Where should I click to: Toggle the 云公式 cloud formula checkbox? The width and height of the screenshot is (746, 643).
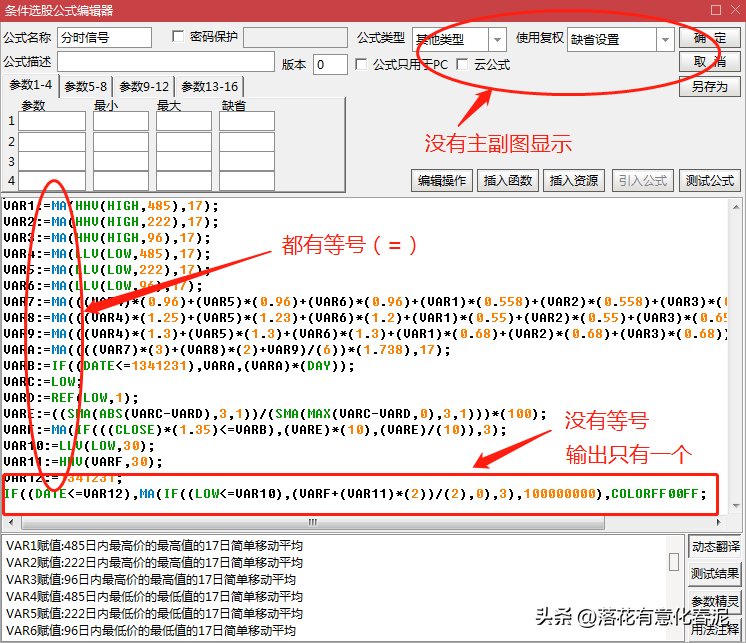pyautogui.click(x=461, y=64)
